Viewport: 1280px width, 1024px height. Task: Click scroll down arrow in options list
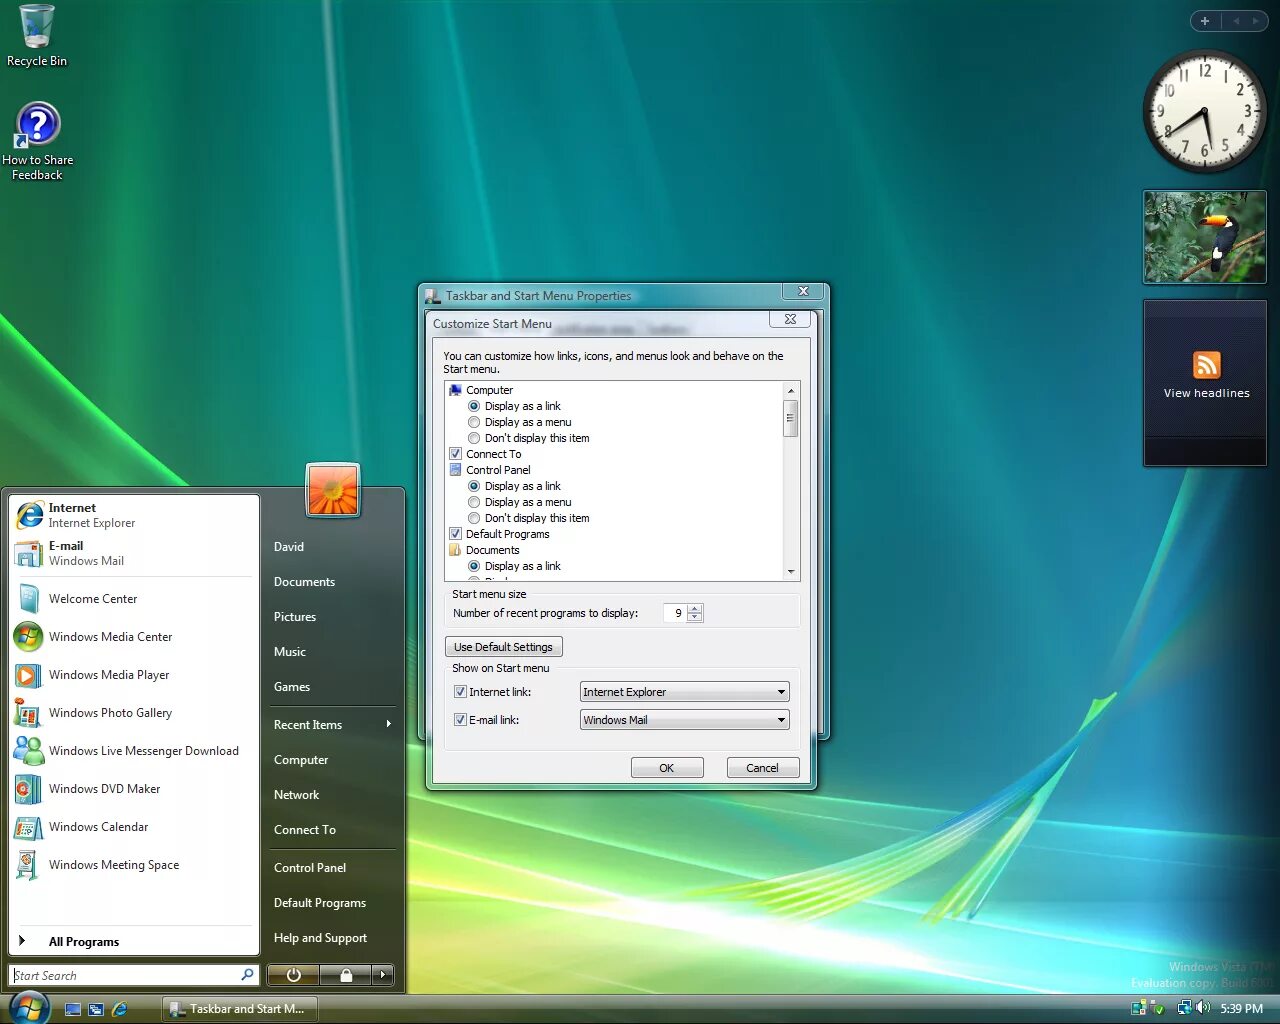point(791,572)
